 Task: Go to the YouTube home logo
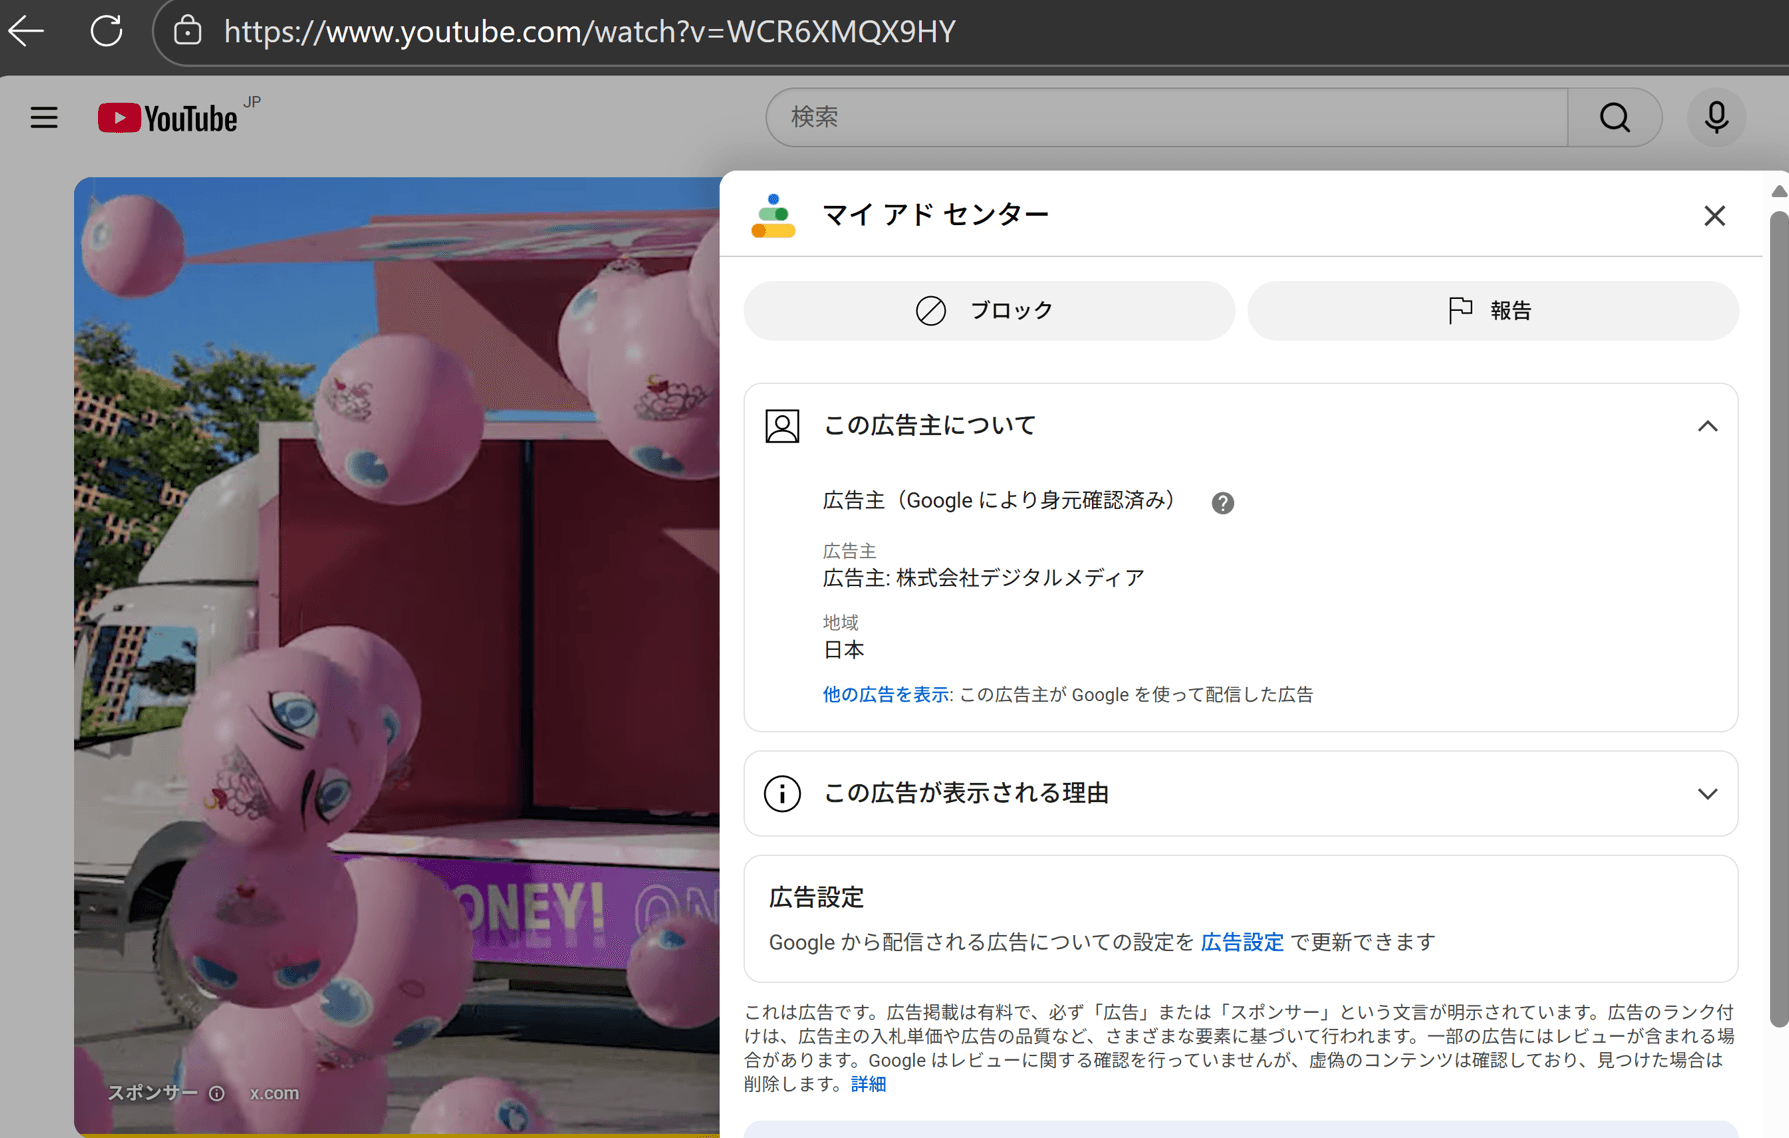pos(168,118)
